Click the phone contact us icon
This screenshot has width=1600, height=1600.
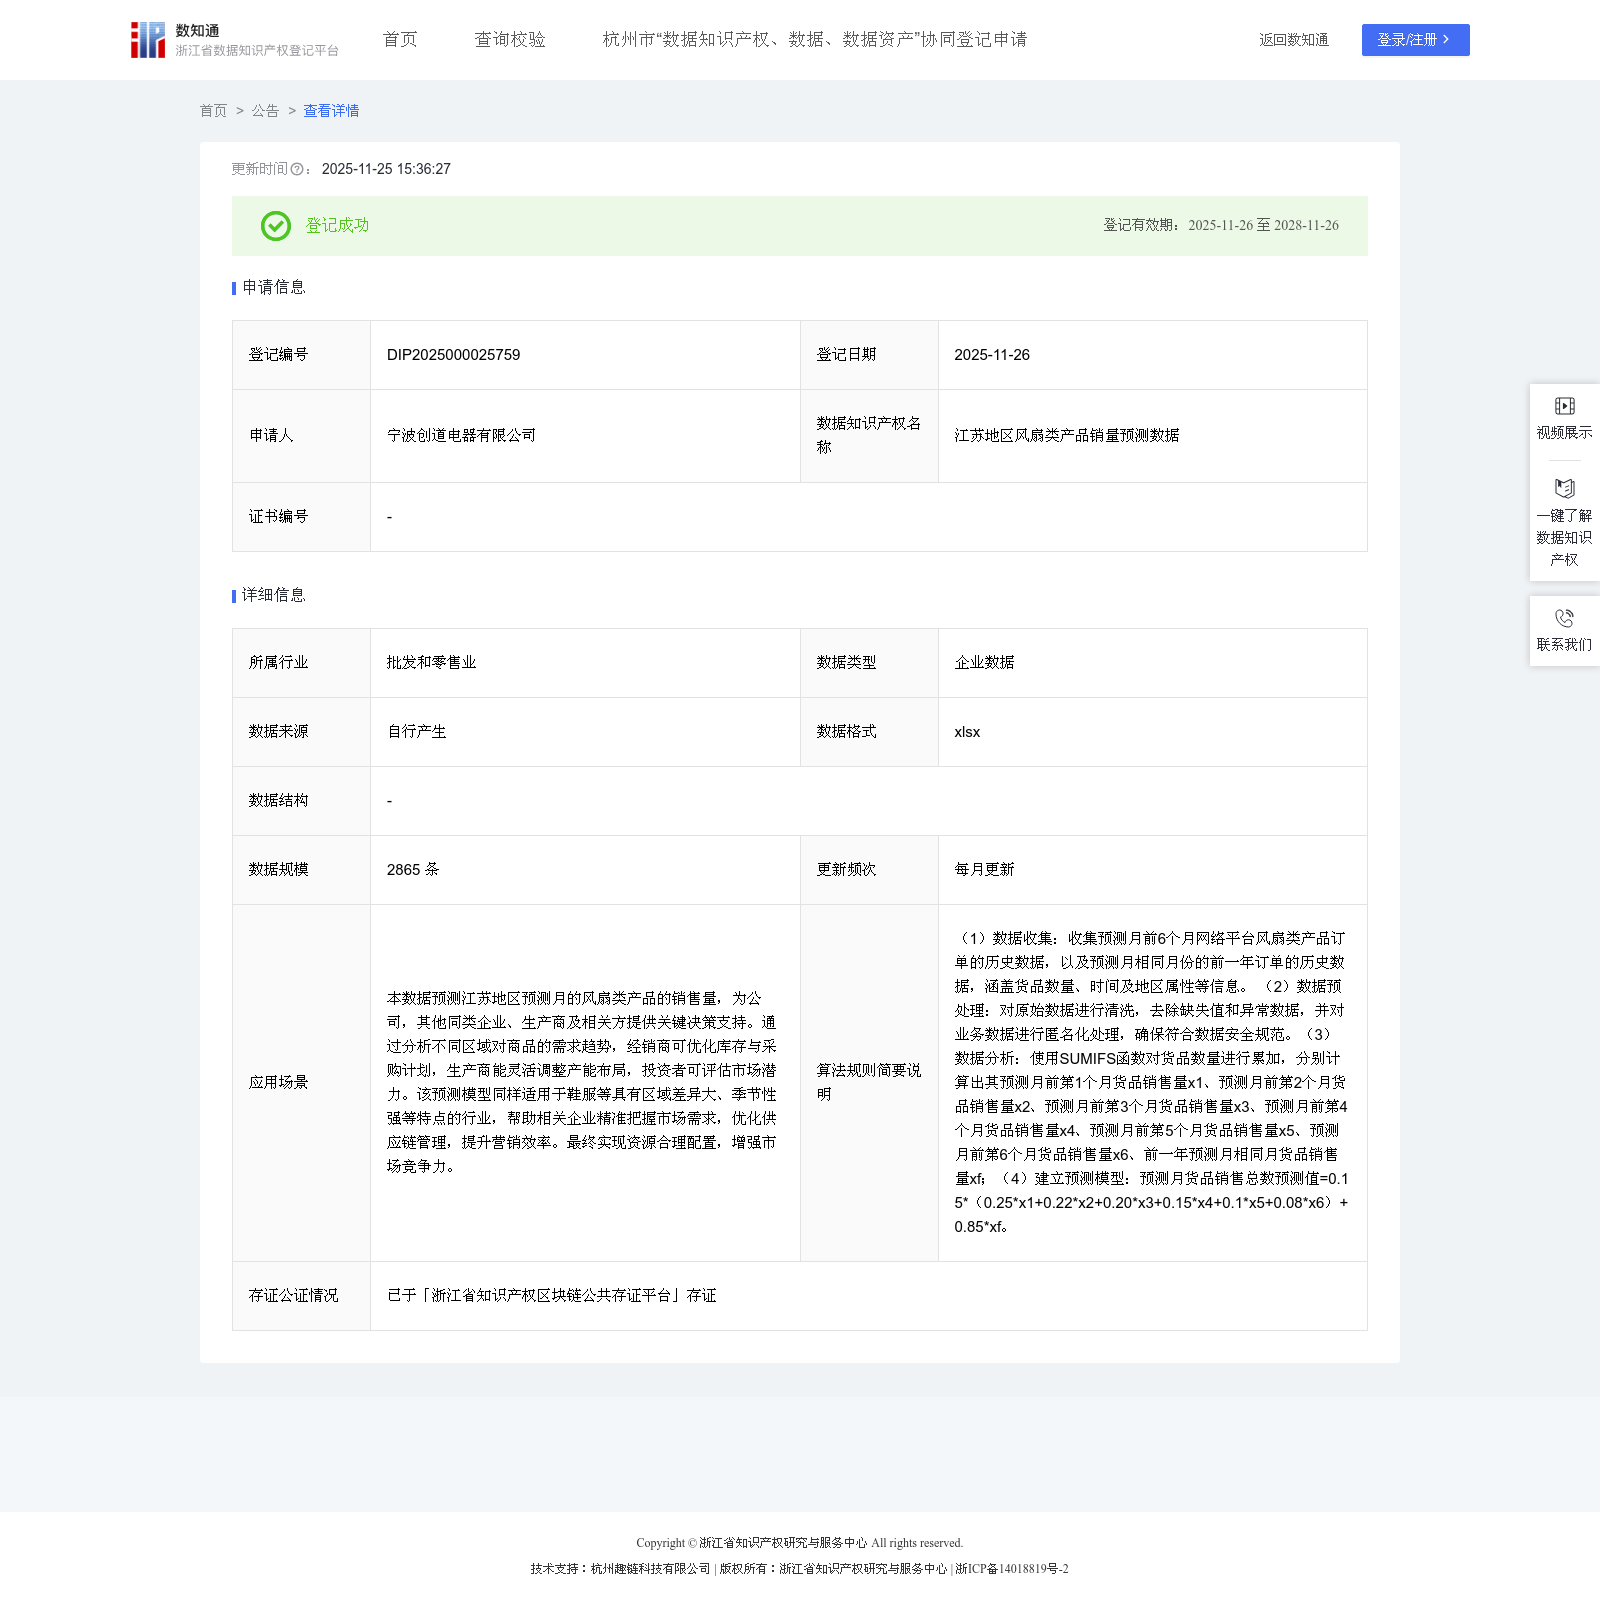click(x=1564, y=618)
